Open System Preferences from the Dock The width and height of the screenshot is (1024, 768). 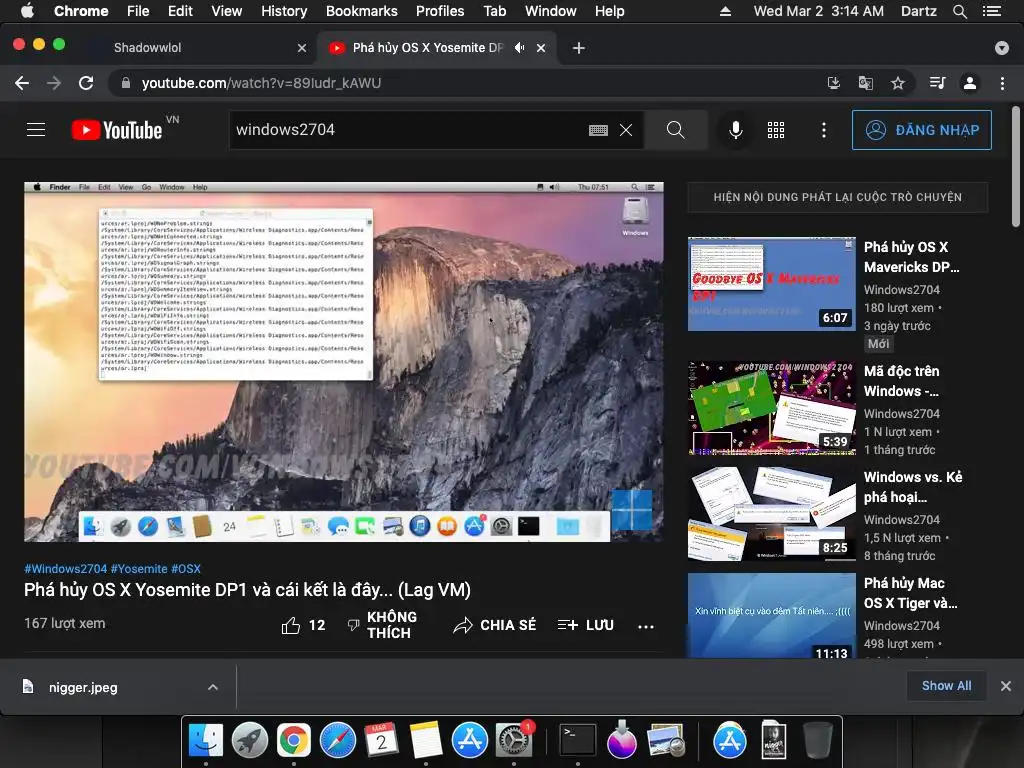pos(514,740)
